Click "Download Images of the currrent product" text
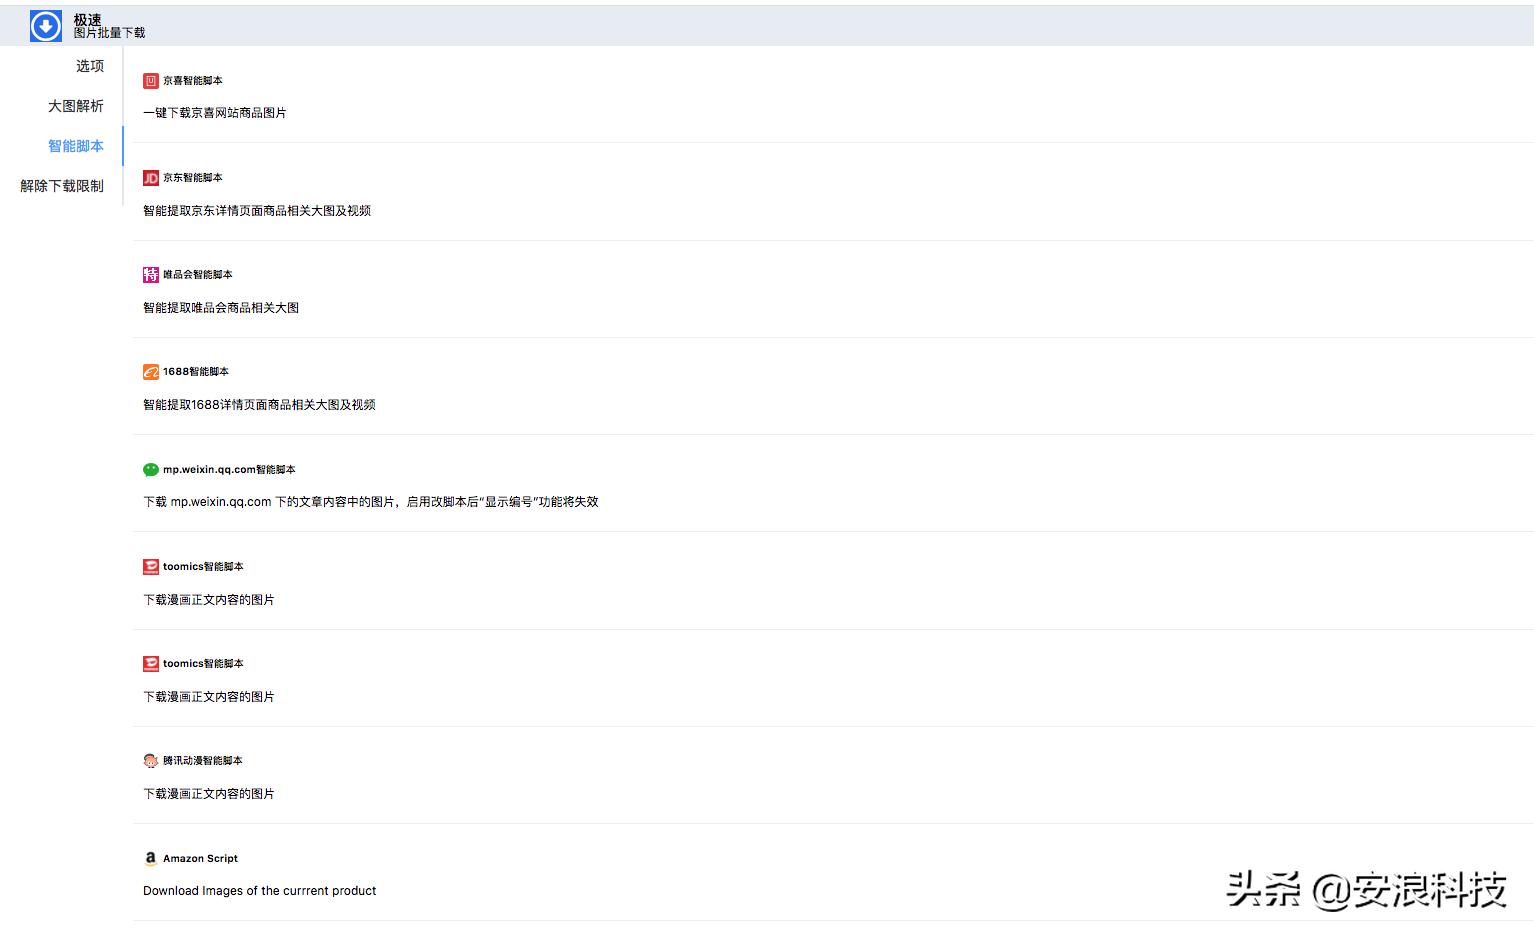Image resolution: width=1534 pixels, height=936 pixels. pyautogui.click(x=260, y=891)
